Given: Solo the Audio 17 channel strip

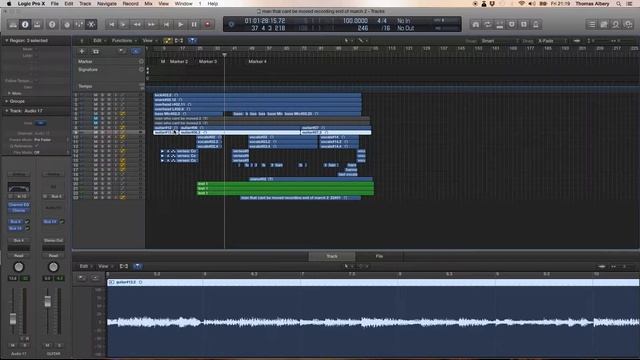Looking at the screenshot, I should (x=24, y=345).
